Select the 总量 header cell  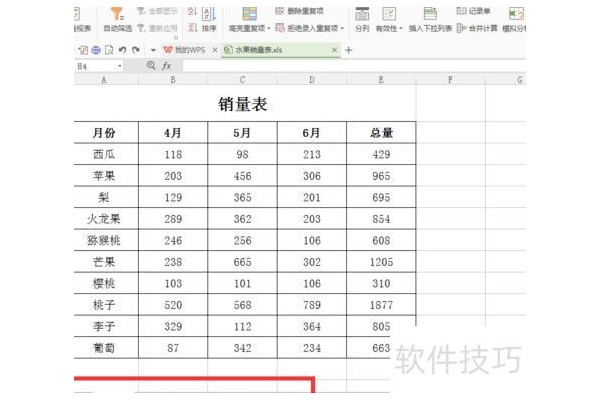tap(381, 133)
